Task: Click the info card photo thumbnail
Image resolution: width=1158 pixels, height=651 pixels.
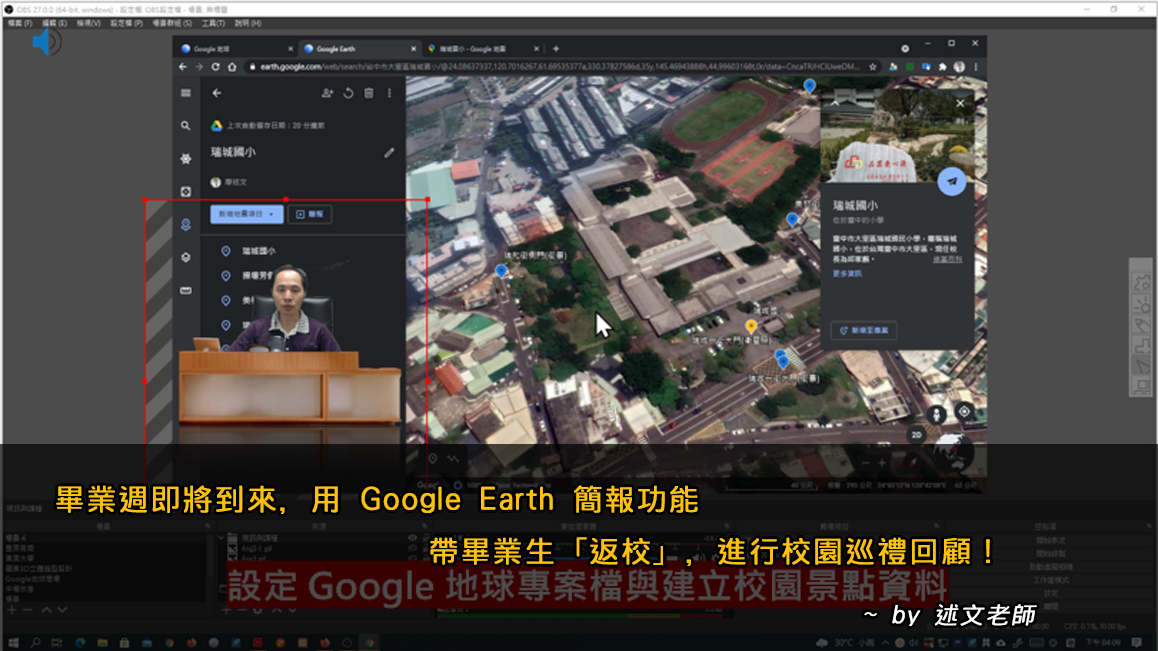Action: (x=897, y=136)
